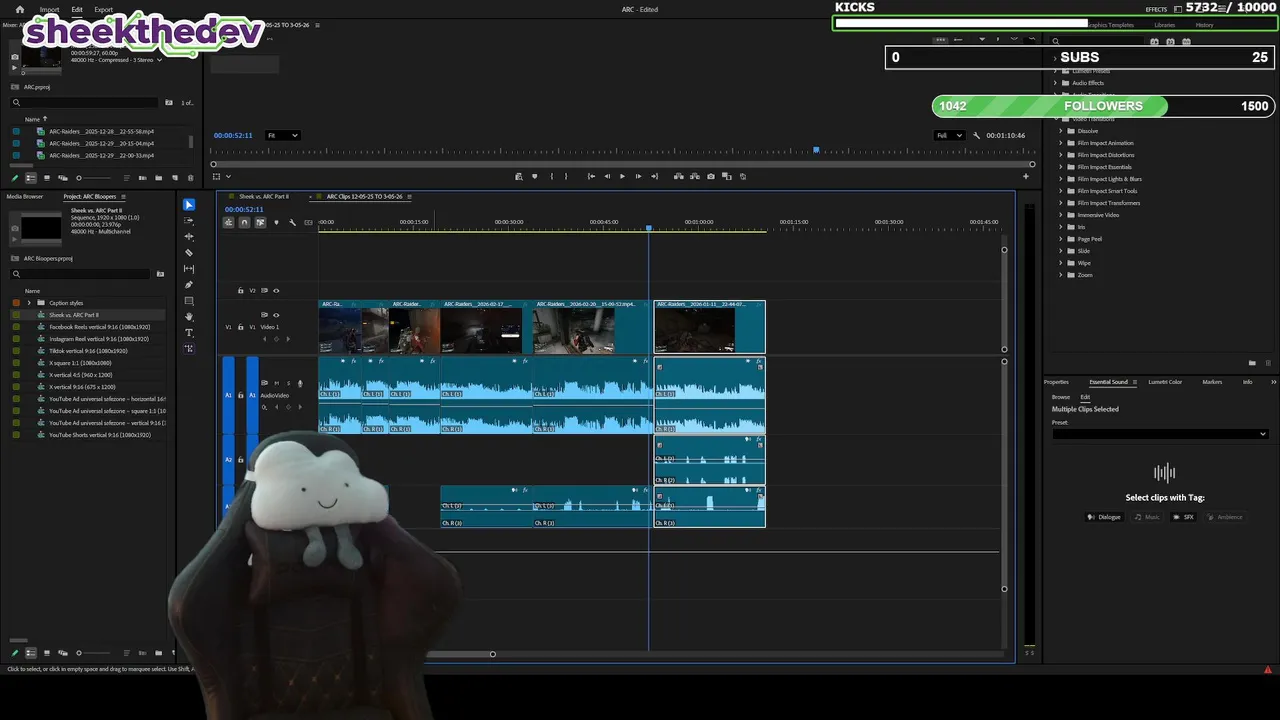1280x720 pixels.
Task: Click the Lift button in program monitor
Action: 679,176
